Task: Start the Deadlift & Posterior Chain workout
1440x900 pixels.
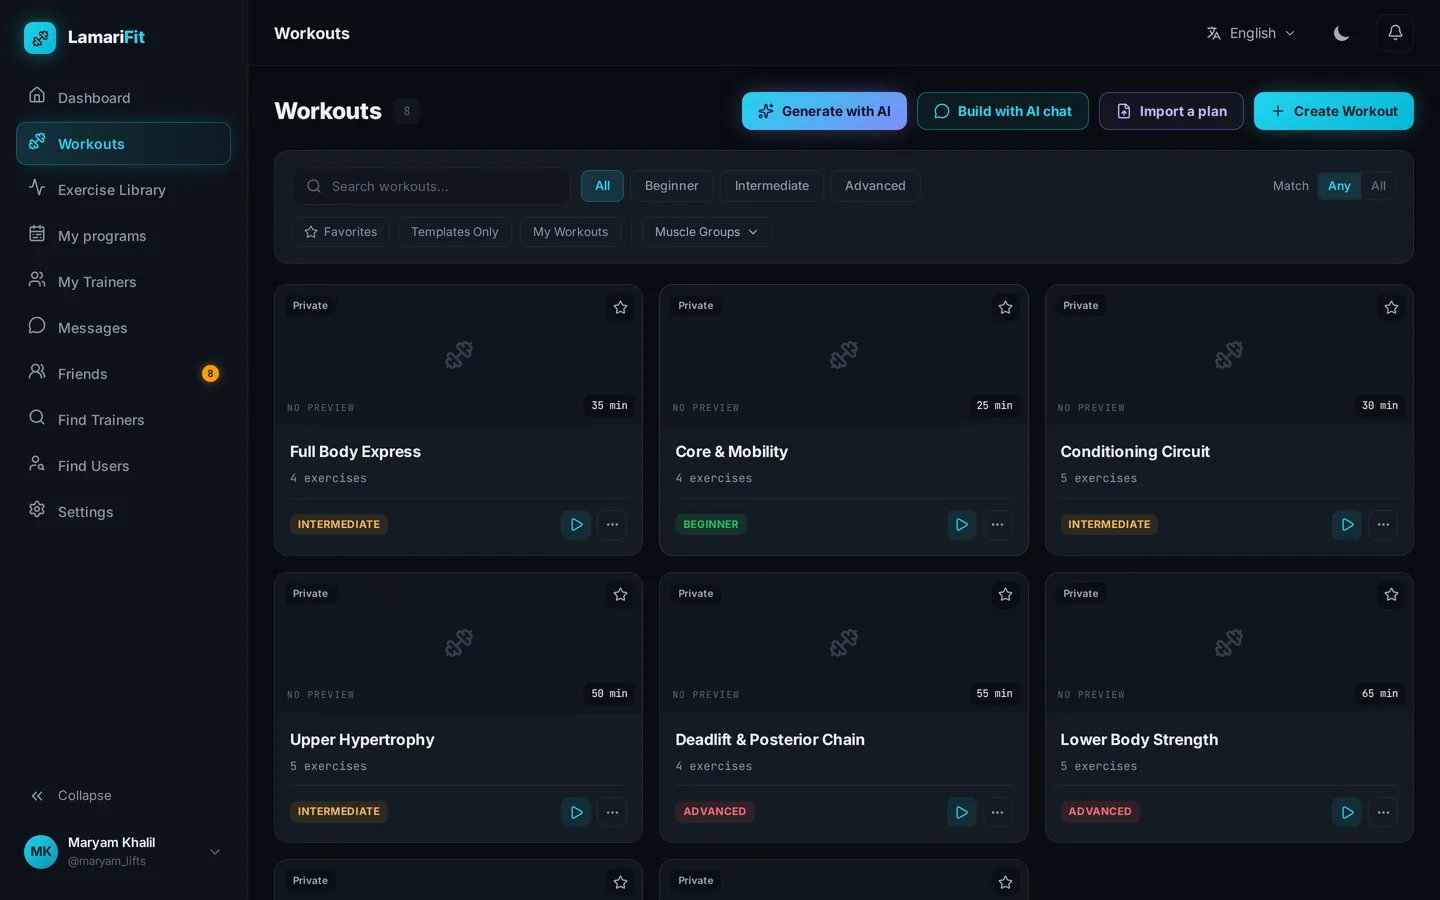Action: (x=961, y=812)
